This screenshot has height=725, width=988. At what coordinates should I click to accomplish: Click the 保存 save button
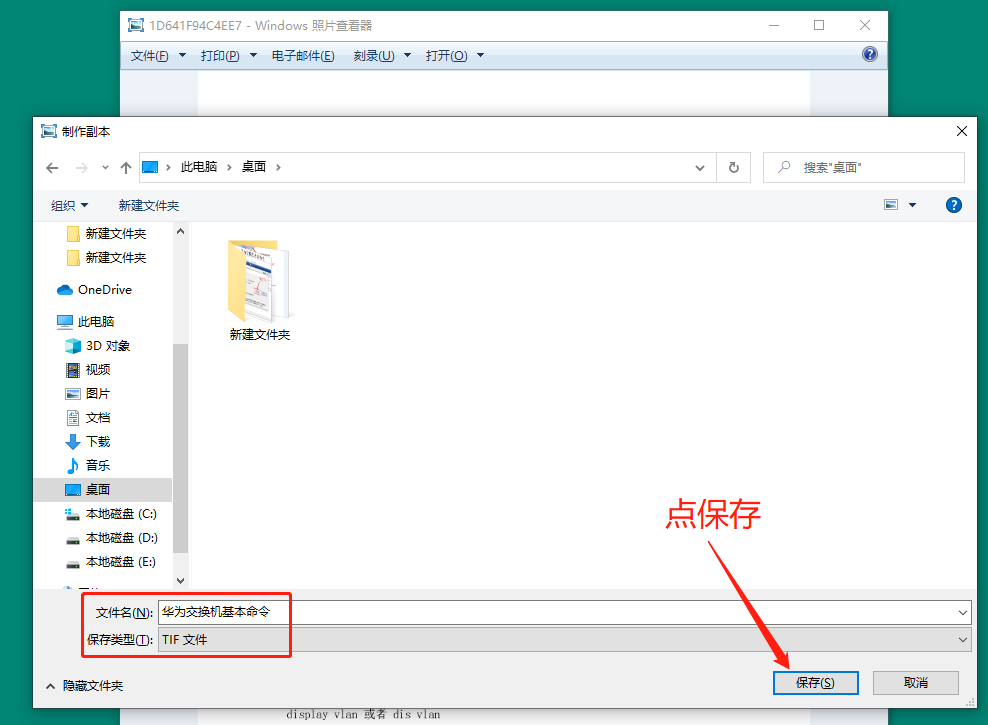pyautogui.click(x=815, y=682)
